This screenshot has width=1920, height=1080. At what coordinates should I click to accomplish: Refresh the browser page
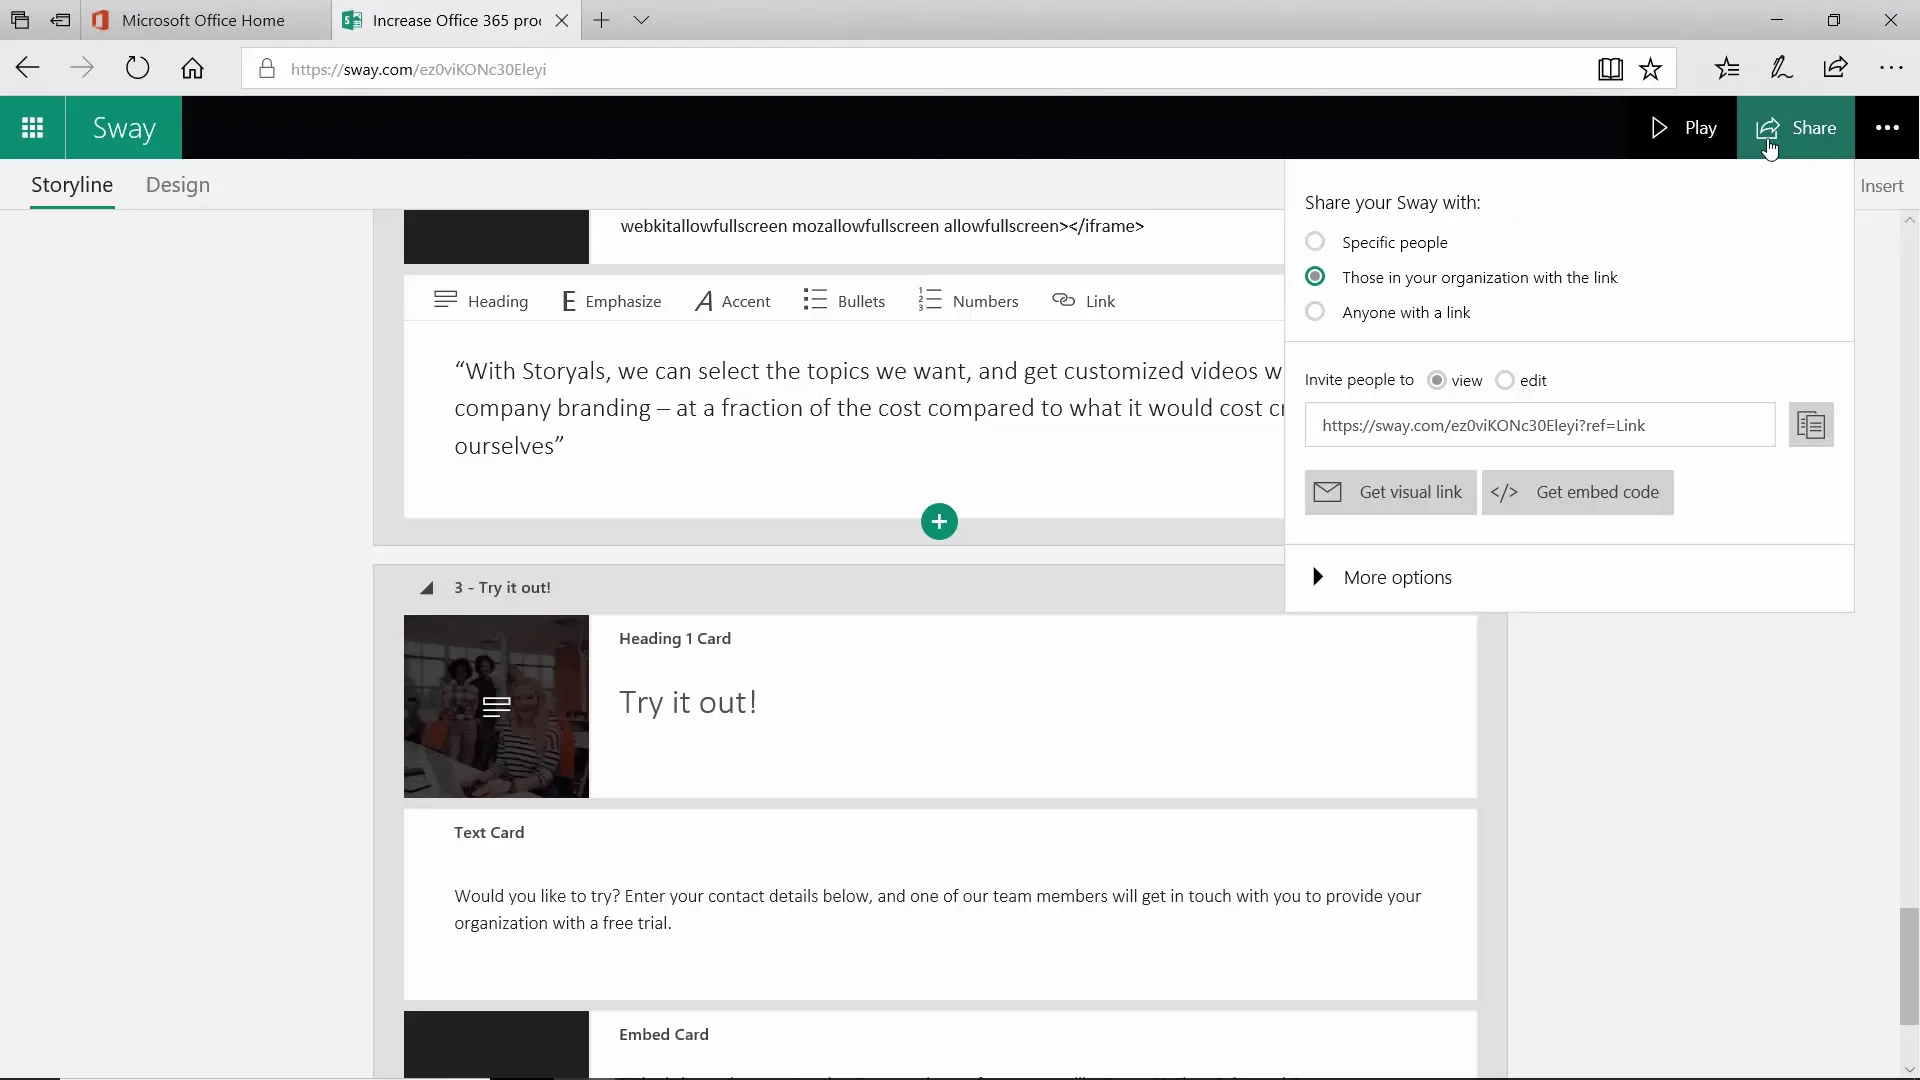tap(137, 68)
